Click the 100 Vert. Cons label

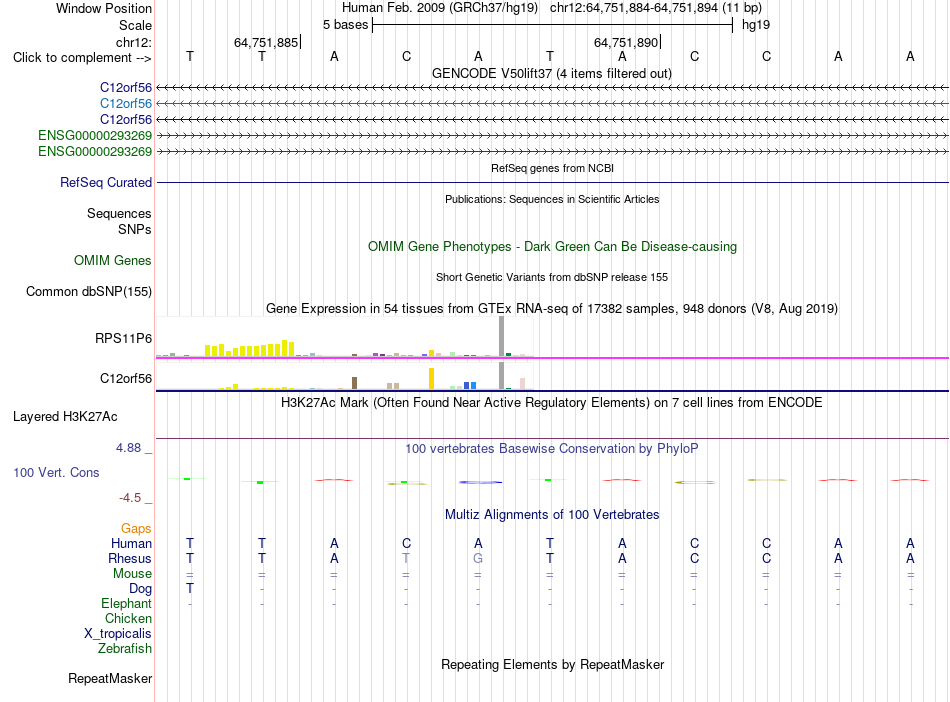56,472
